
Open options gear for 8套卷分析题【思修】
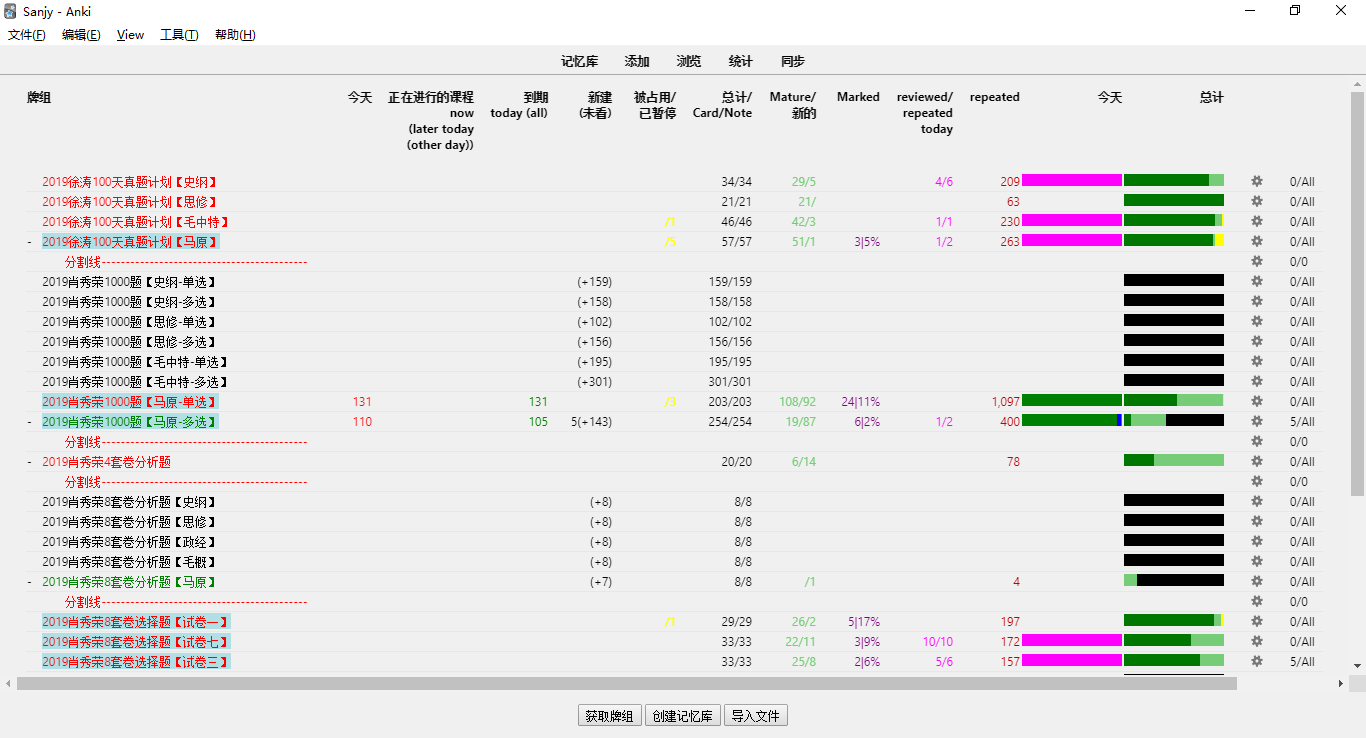pyautogui.click(x=1257, y=521)
